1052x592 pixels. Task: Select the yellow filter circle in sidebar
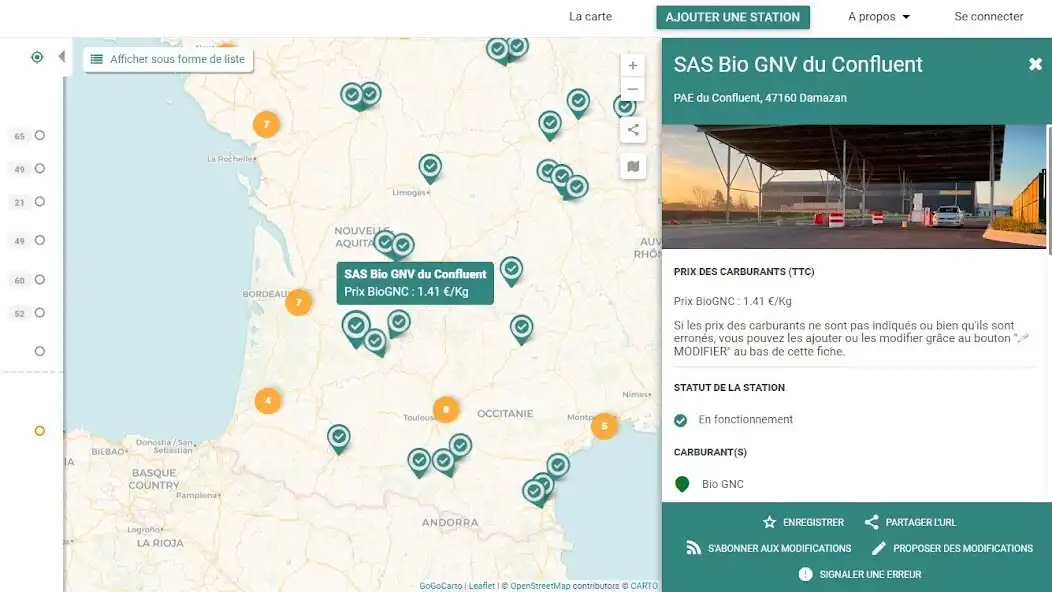tap(39, 431)
